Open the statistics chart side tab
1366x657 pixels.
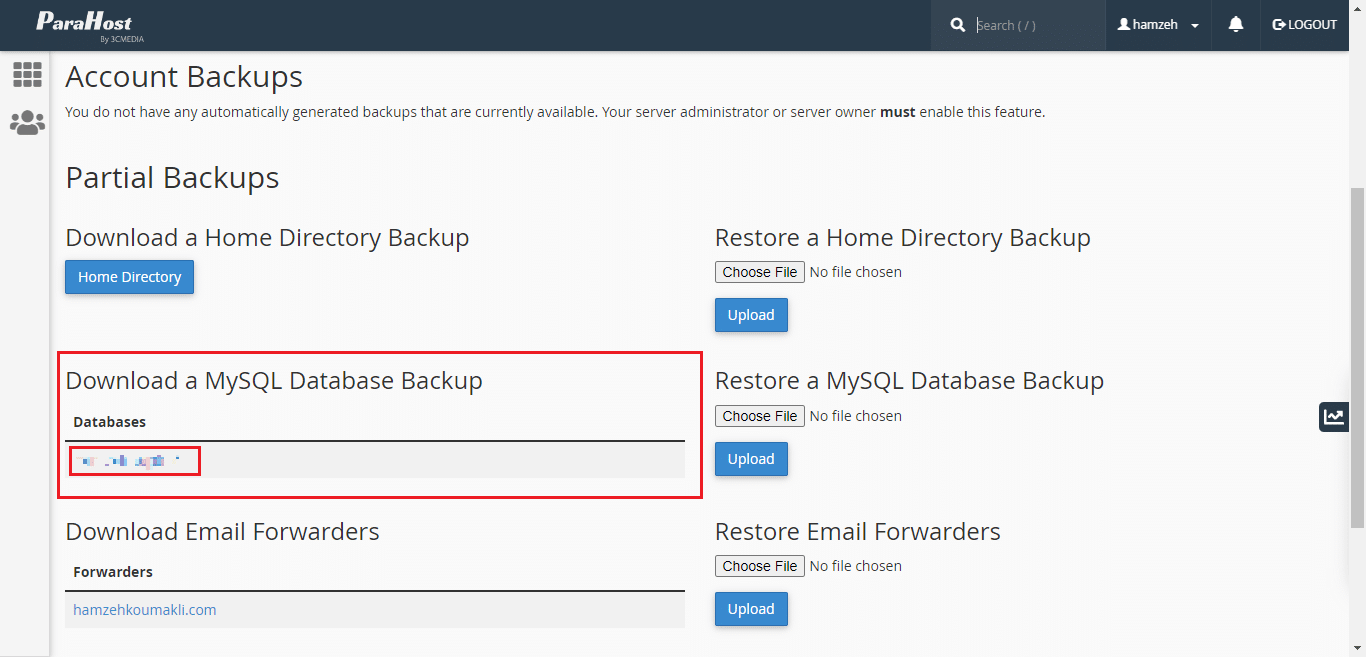point(1333,416)
